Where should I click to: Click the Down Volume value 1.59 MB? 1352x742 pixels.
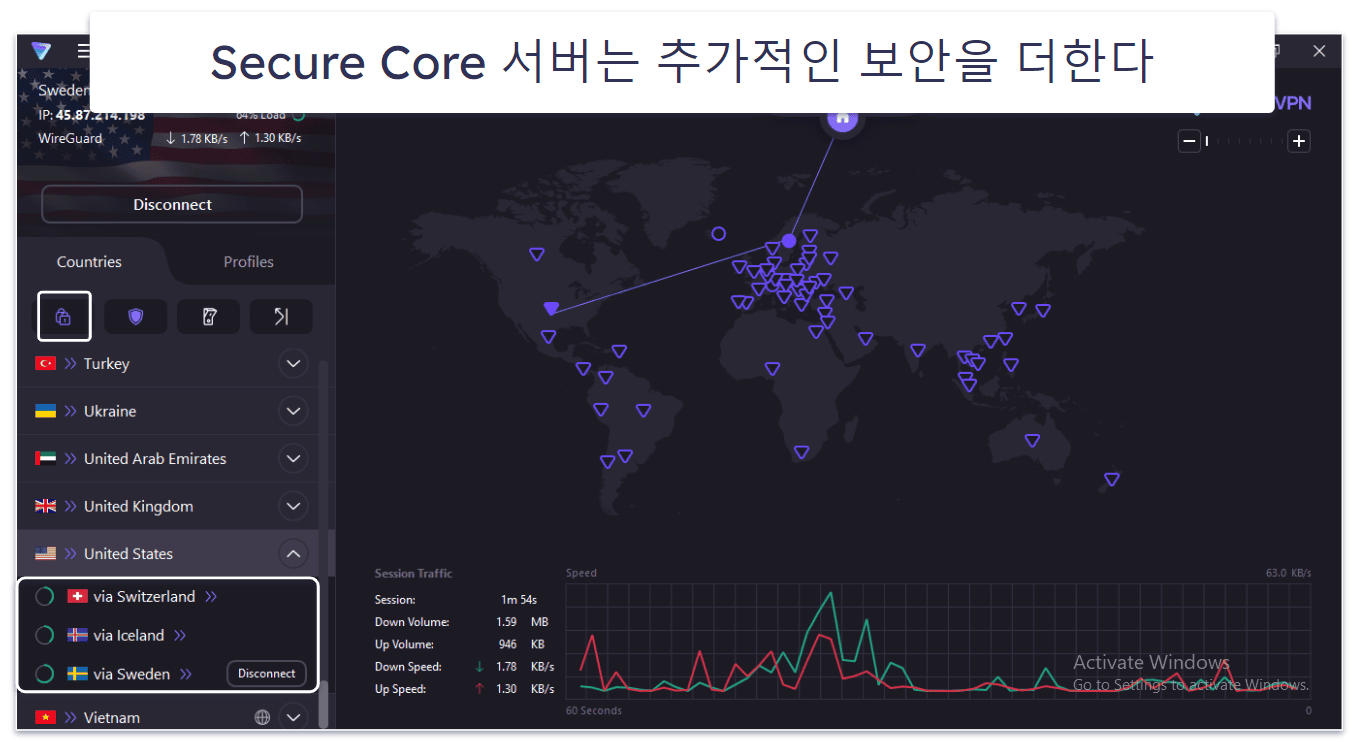coord(522,622)
